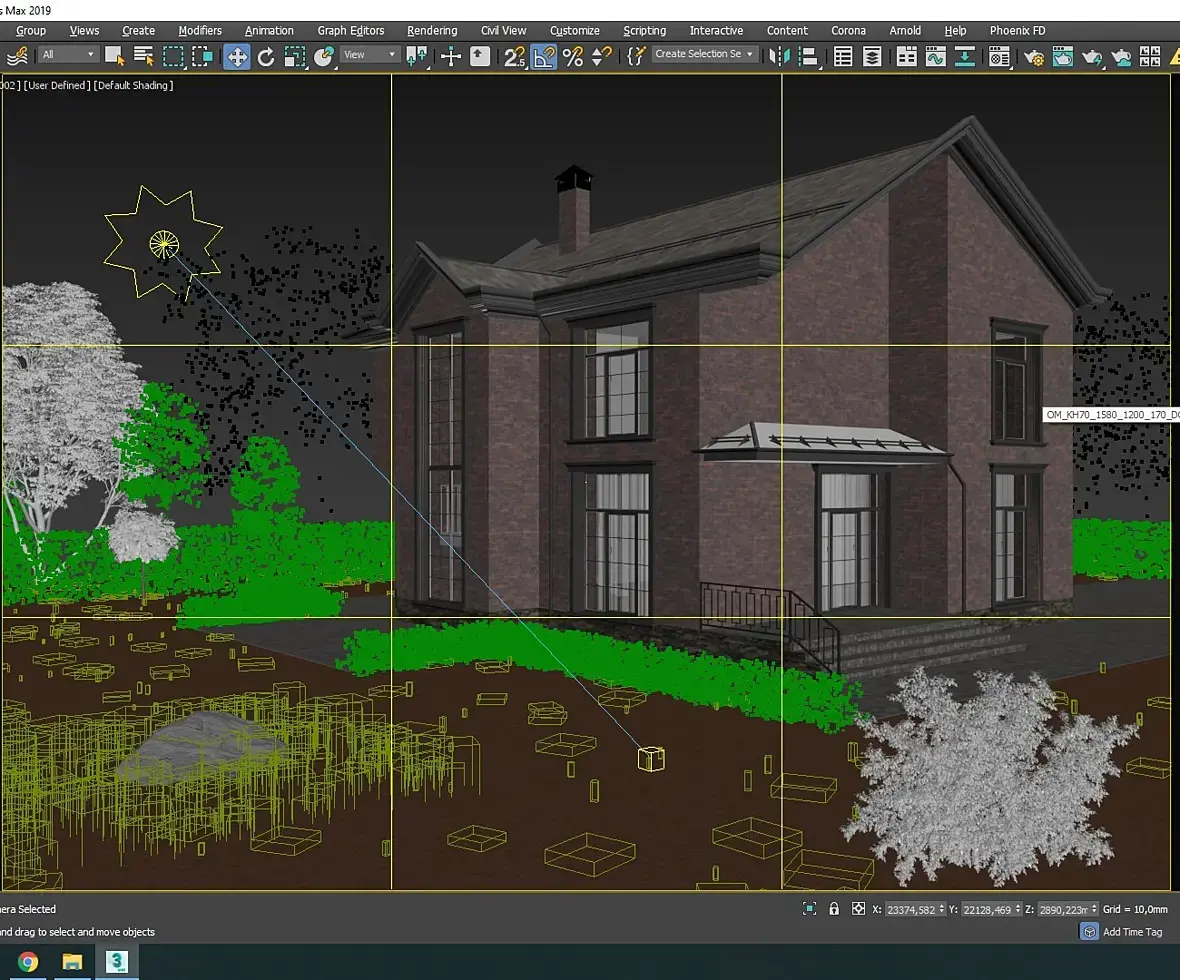Toggle the 2.5D Snaps button
This screenshot has width=1180, height=980.
point(514,56)
